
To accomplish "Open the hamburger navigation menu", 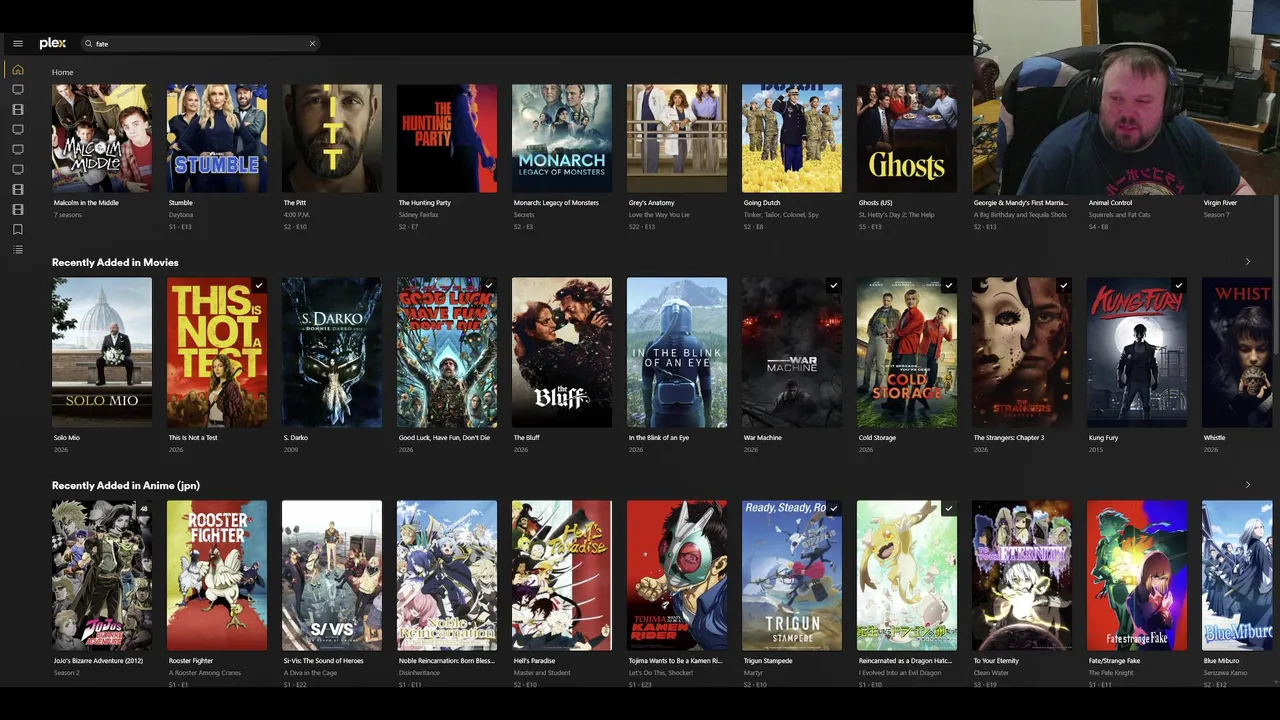I will [18, 44].
